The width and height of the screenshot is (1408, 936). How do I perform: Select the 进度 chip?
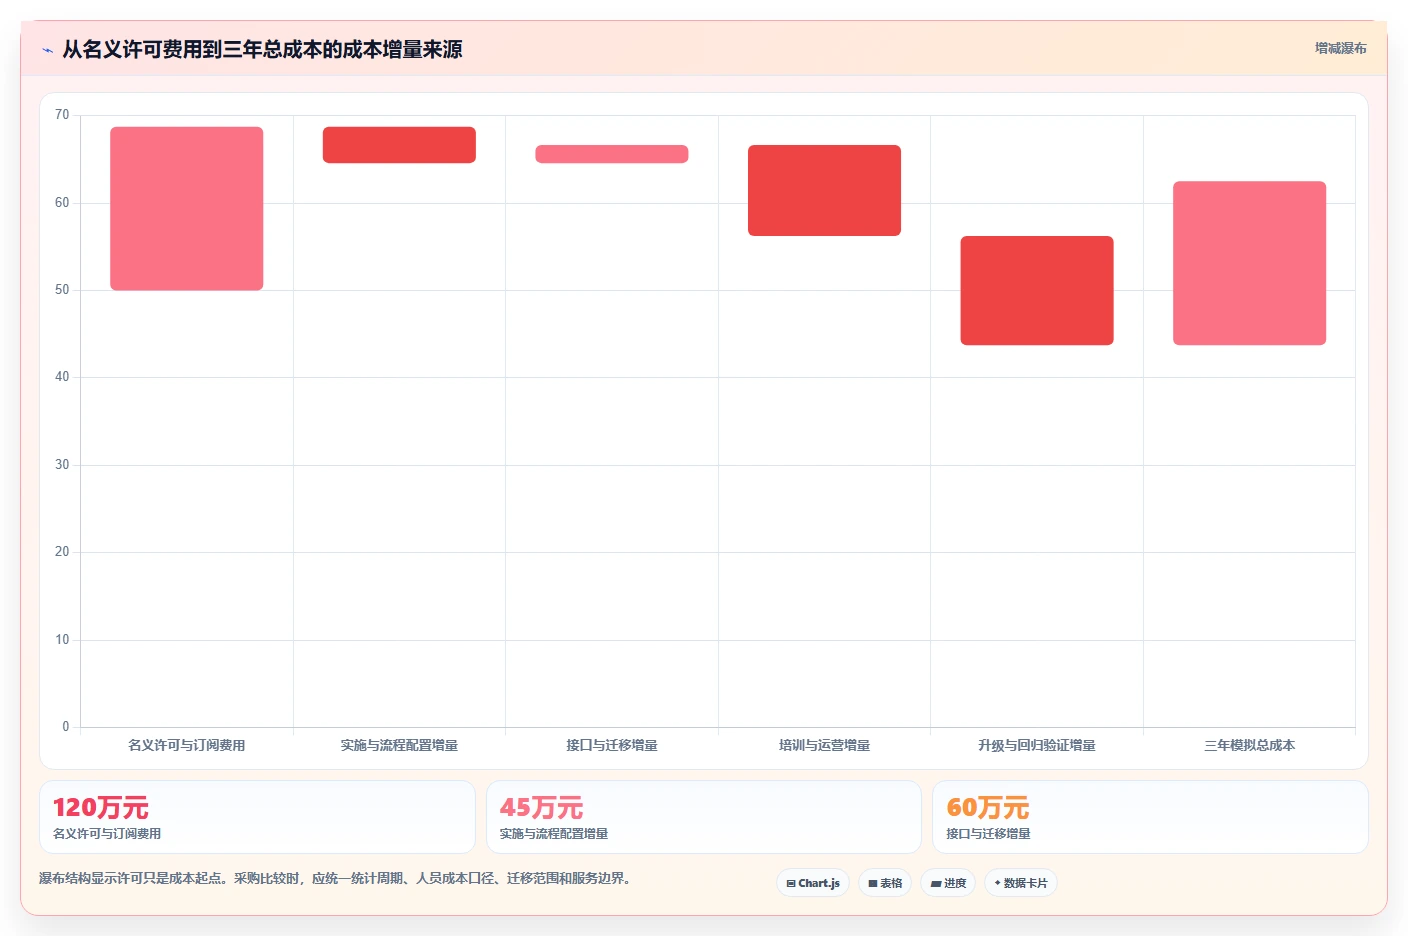[x=948, y=883]
